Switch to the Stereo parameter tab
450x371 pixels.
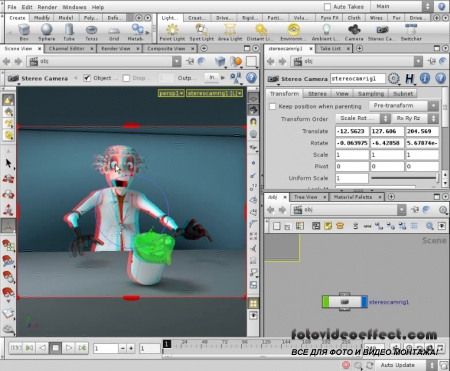(317, 94)
